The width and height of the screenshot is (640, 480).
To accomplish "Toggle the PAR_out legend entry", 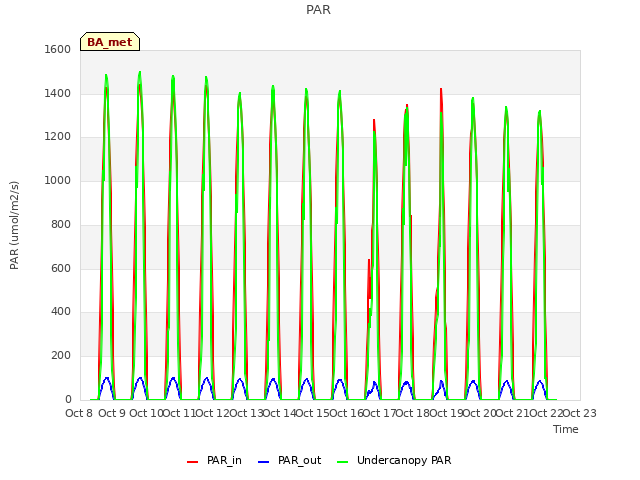I will click(x=290, y=460).
